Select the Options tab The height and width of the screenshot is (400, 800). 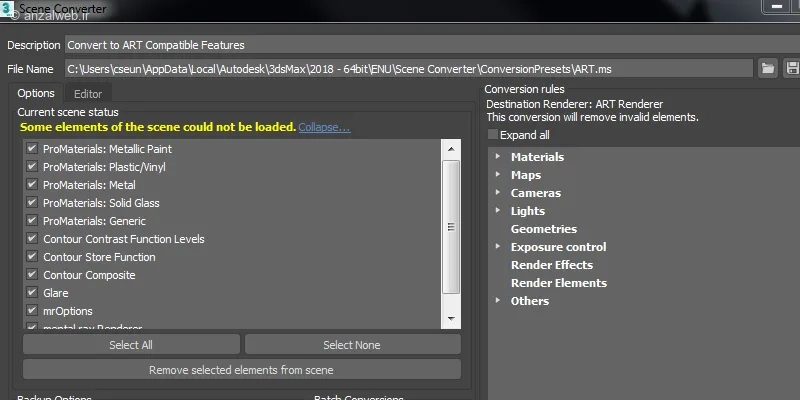[x=36, y=94]
